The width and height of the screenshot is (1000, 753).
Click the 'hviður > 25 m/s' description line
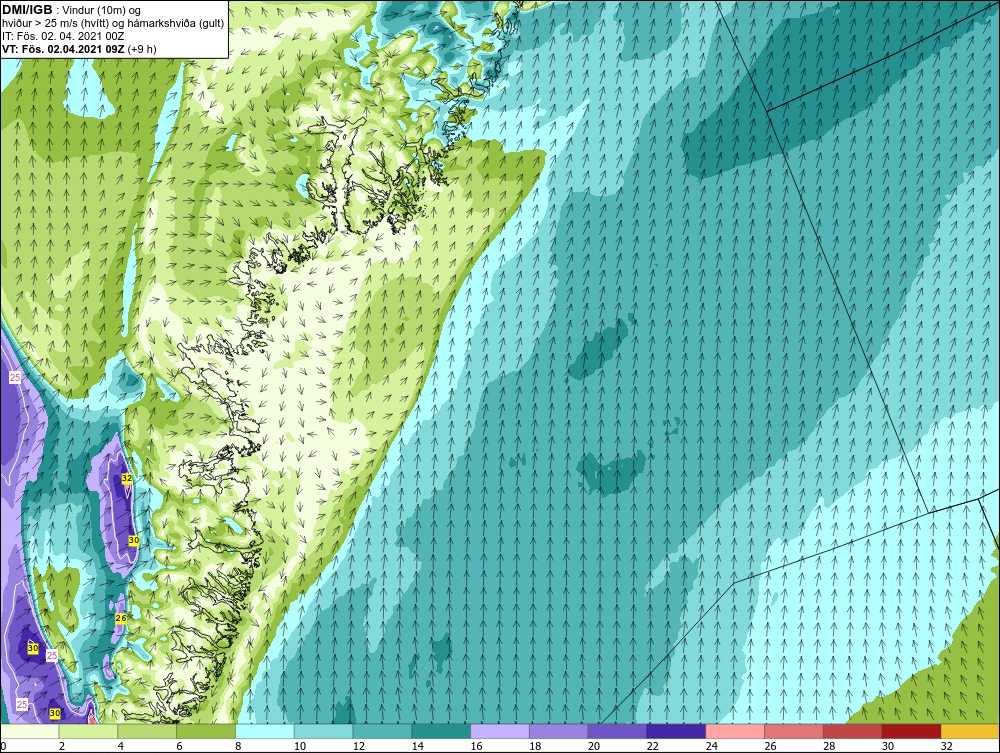pyautogui.click(x=113, y=23)
